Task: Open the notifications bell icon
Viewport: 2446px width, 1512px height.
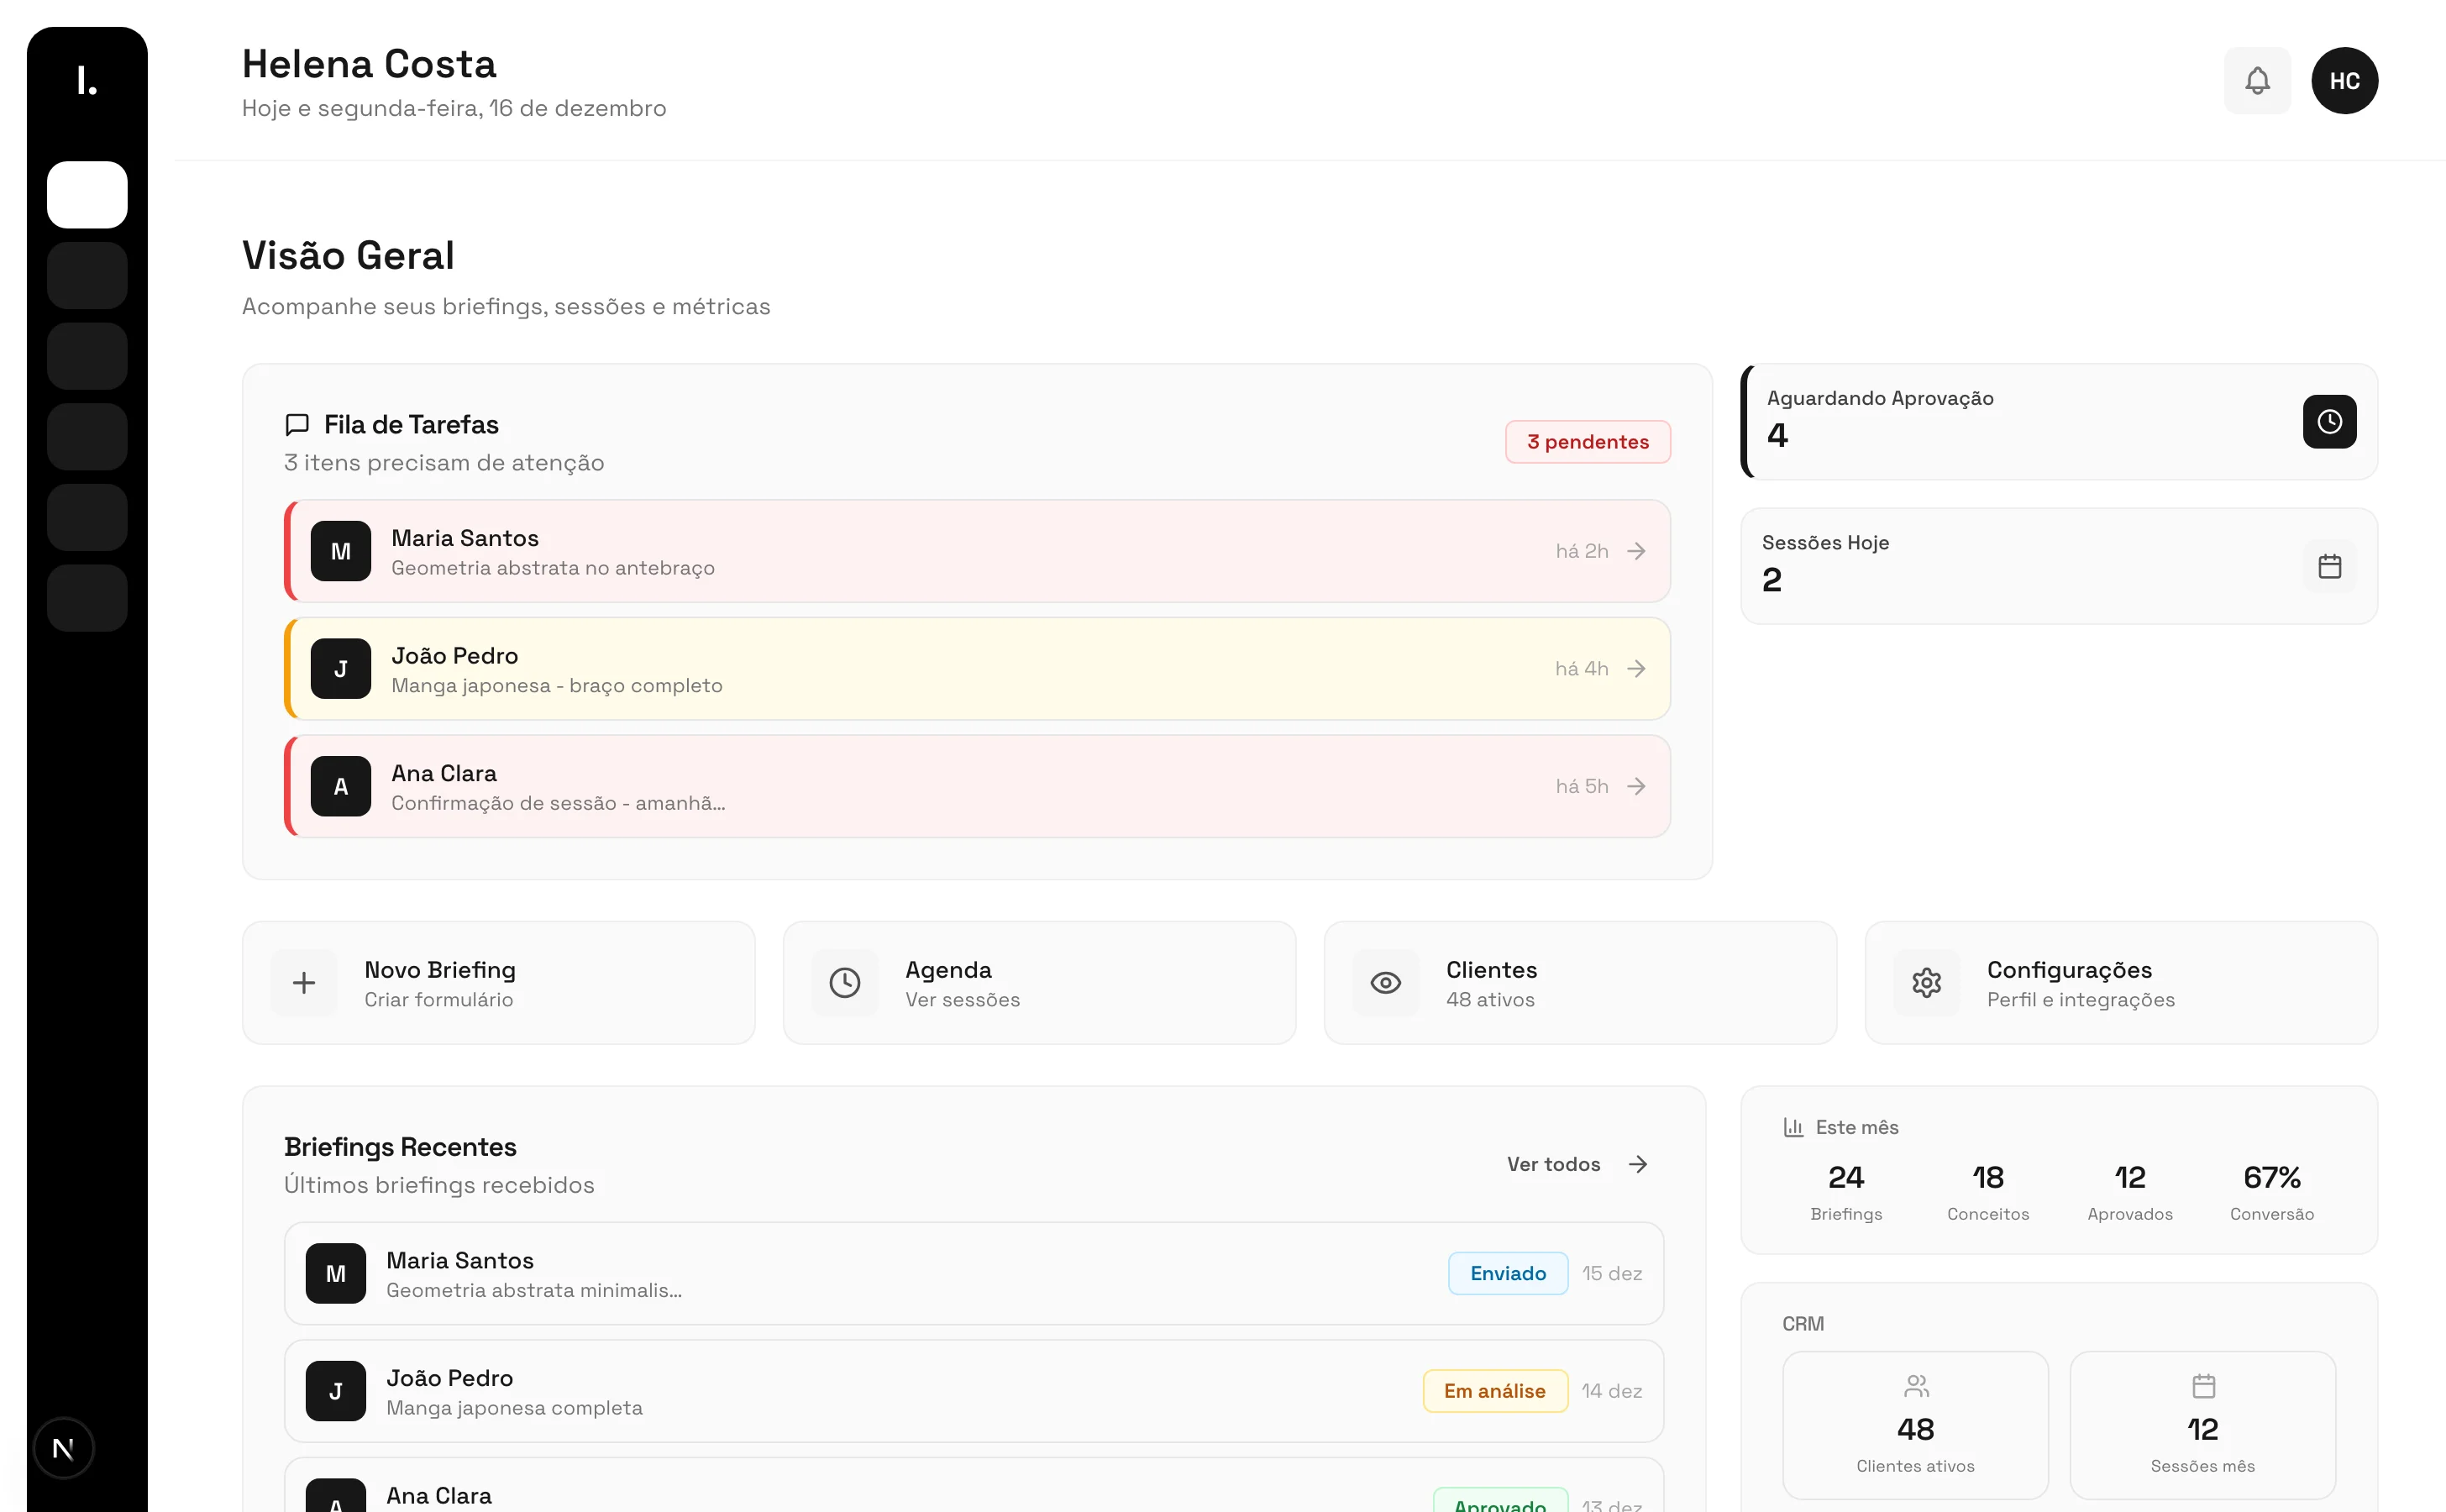Action: [2256, 80]
